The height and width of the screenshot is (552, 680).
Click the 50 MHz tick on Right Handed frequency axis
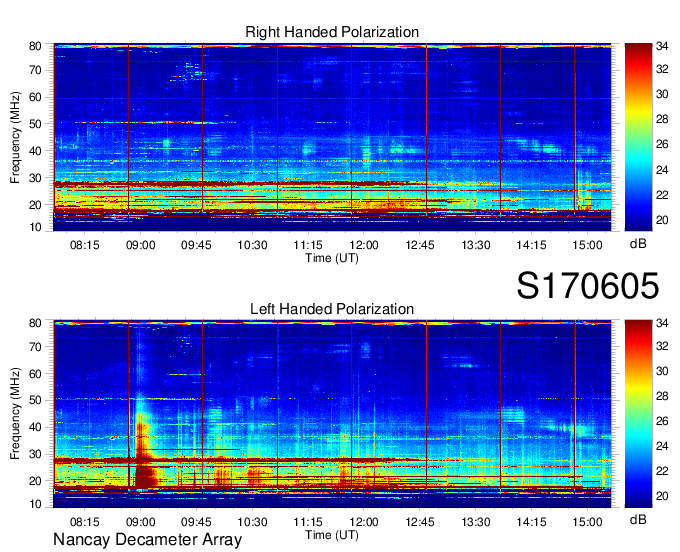coord(35,124)
